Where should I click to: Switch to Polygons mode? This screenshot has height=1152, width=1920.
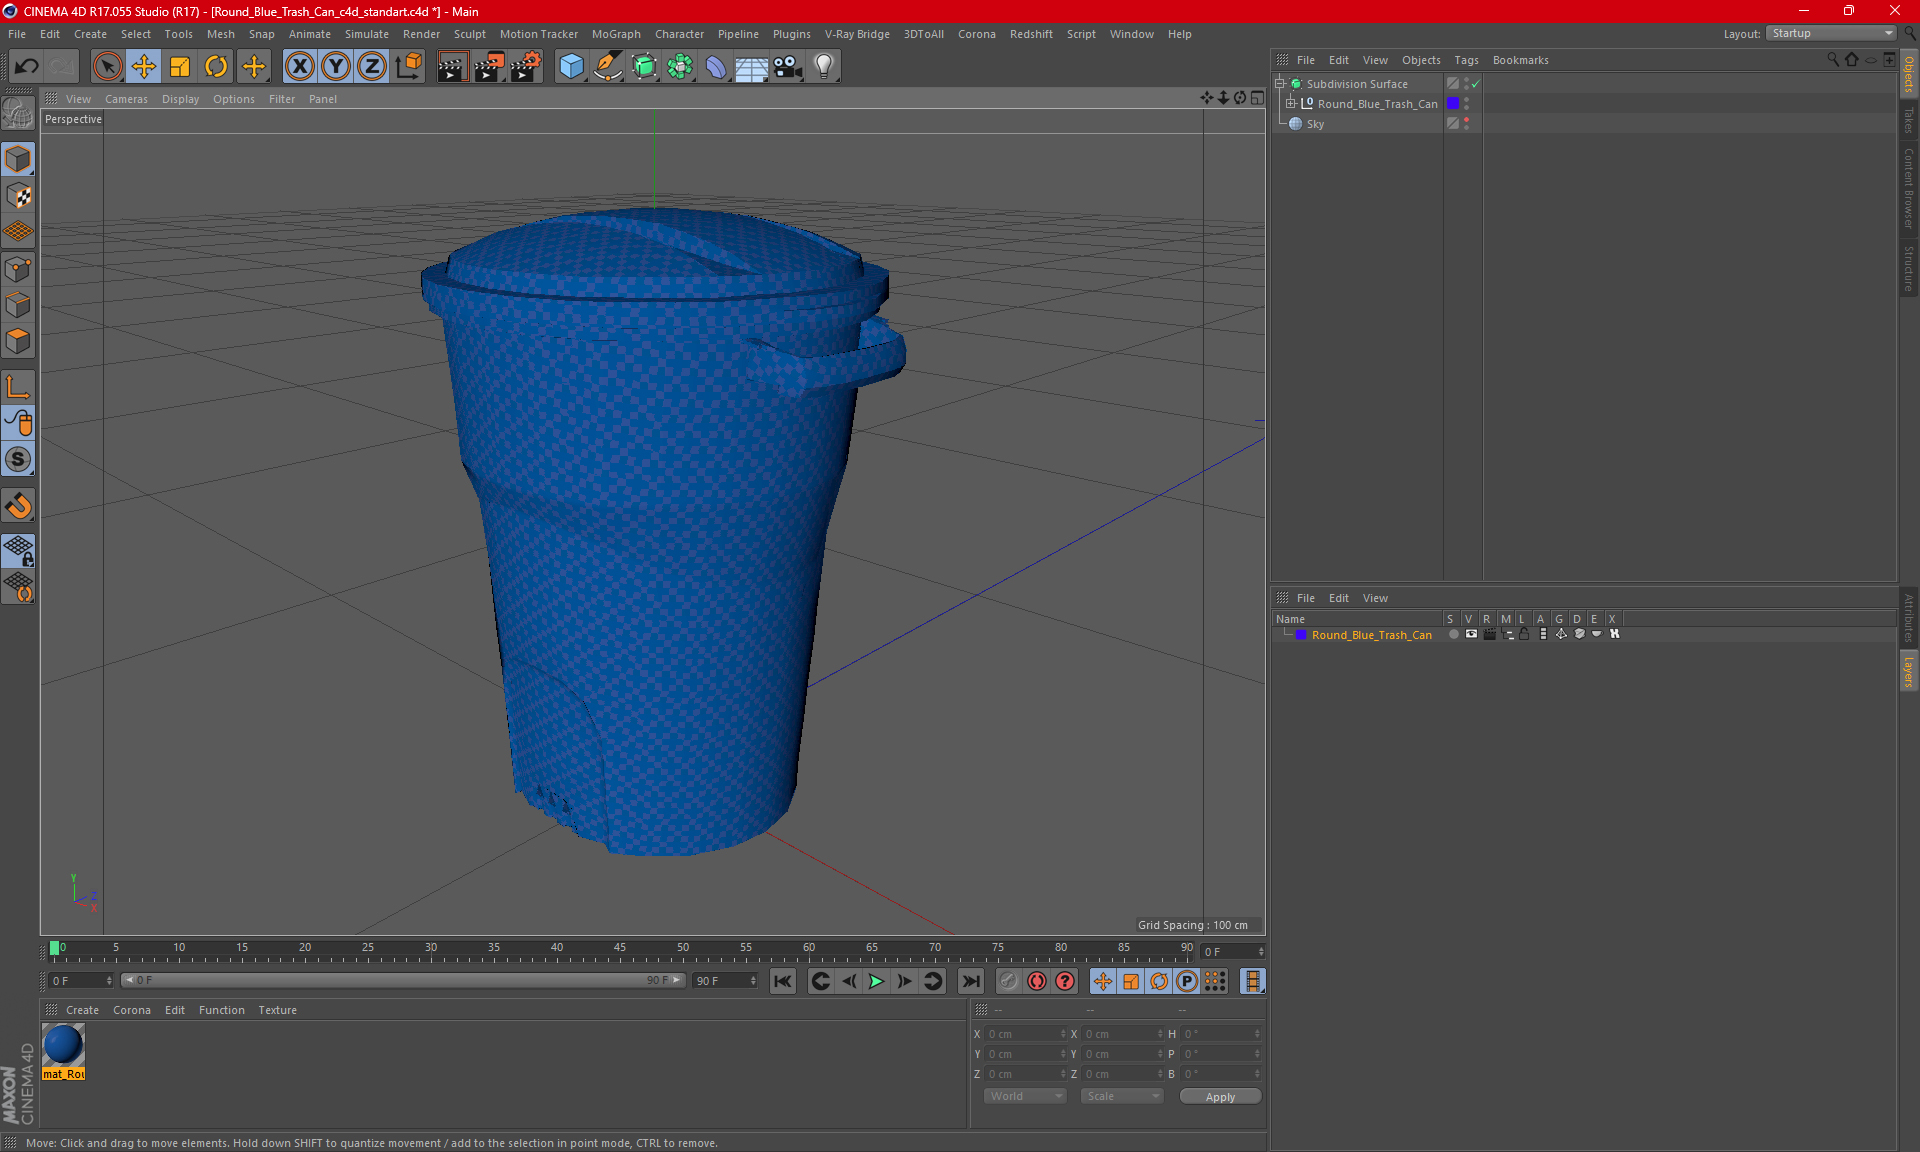point(18,341)
